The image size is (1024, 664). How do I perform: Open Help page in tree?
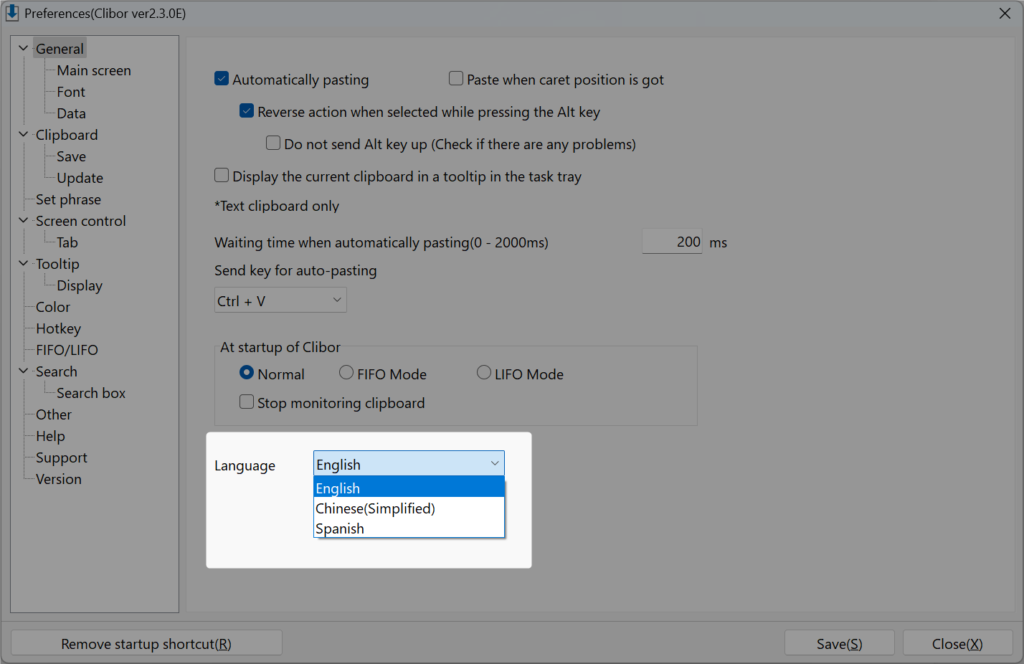click(50, 436)
